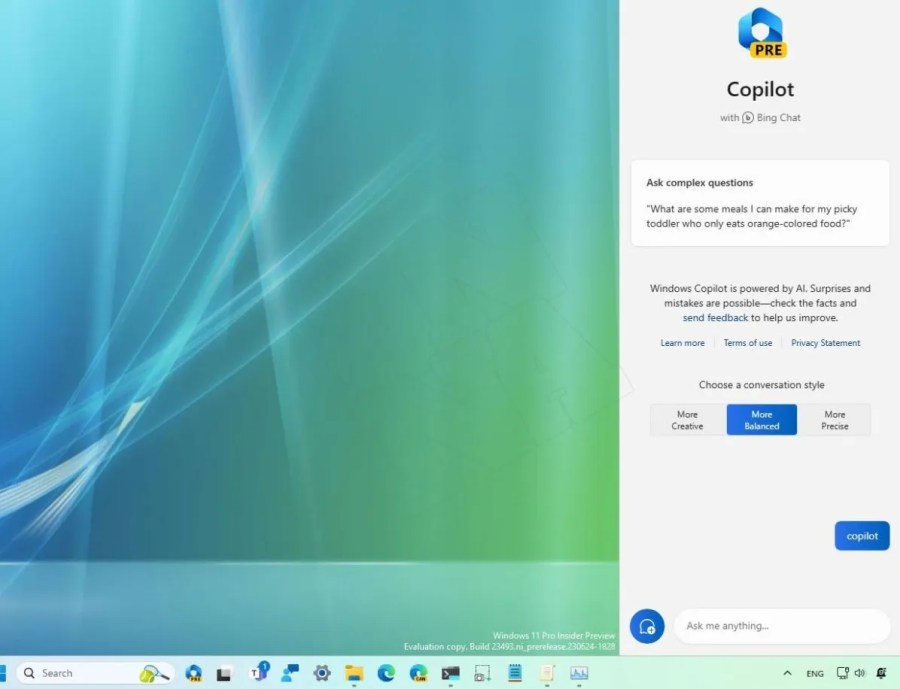Click the Ask complex questions card
900x689 pixels.
click(x=760, y=203)
